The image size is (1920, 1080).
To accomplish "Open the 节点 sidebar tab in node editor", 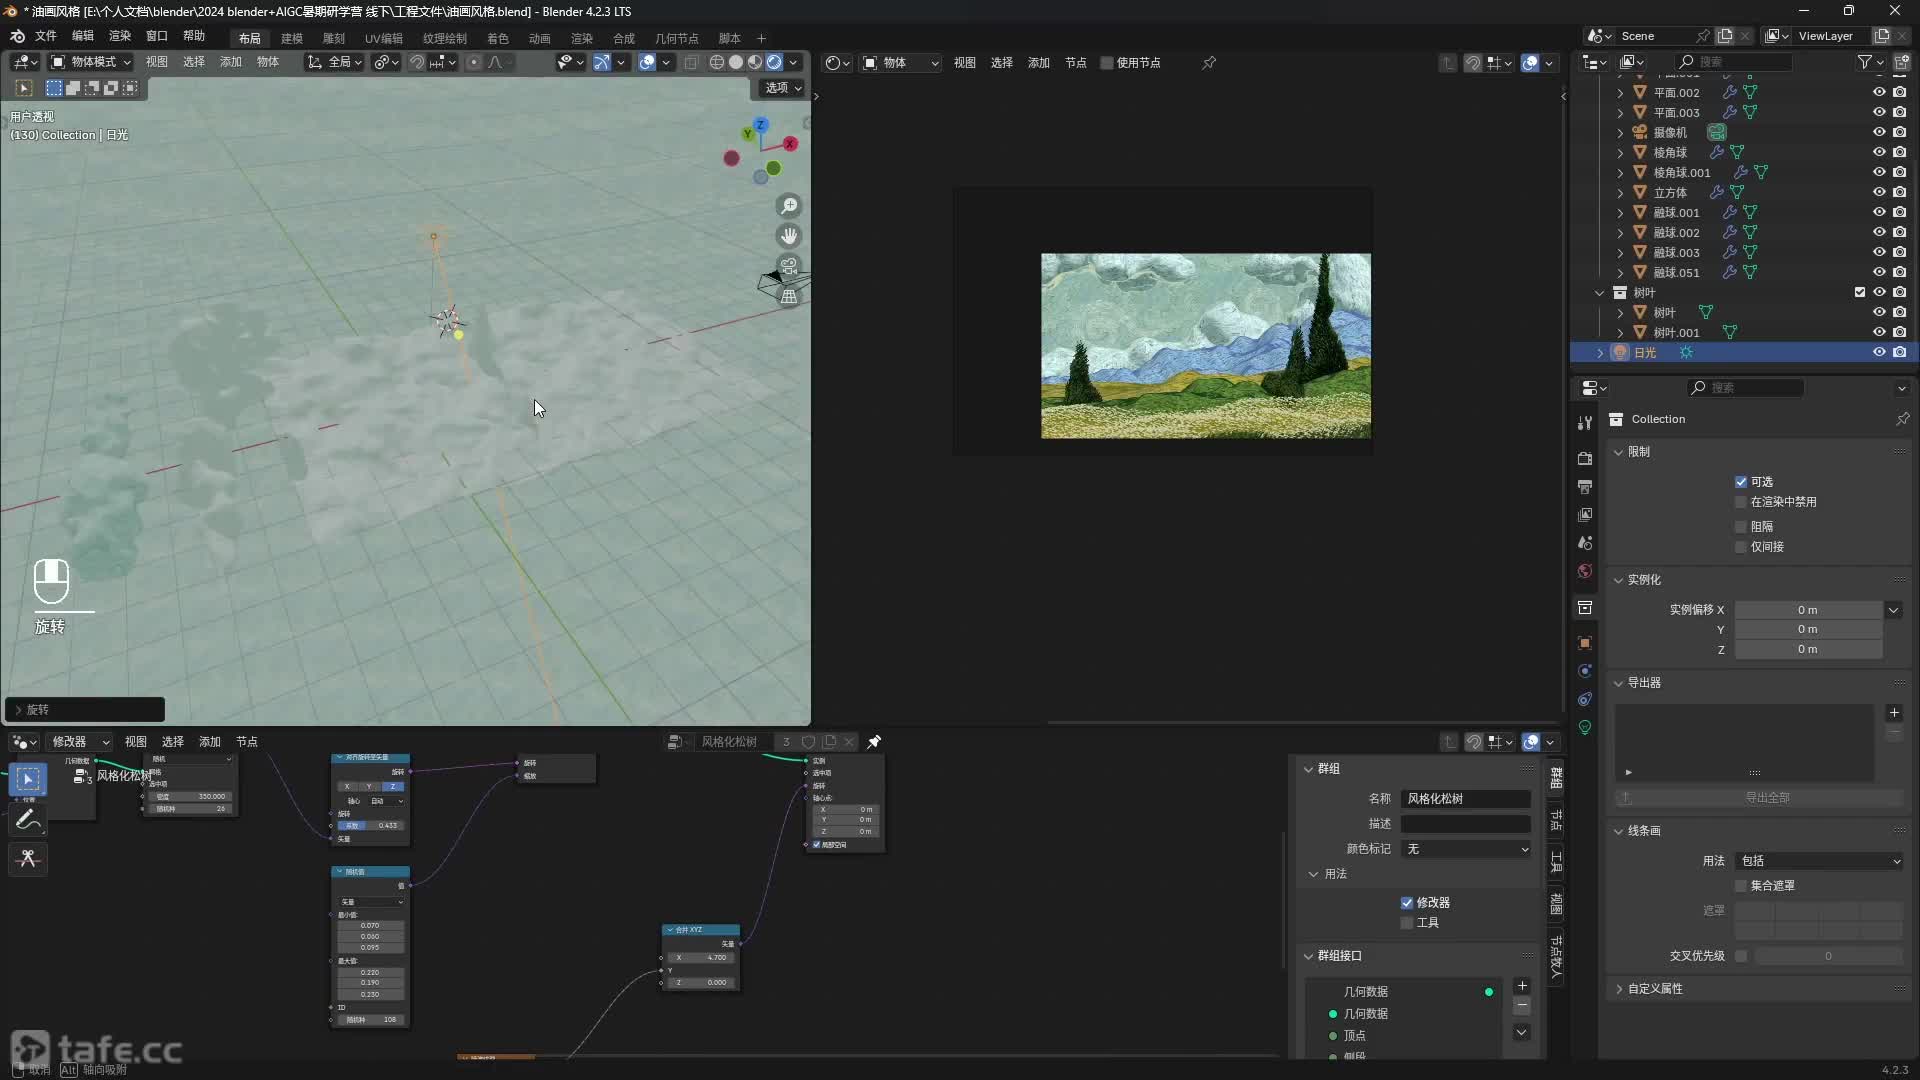I will click(1556, 820).
